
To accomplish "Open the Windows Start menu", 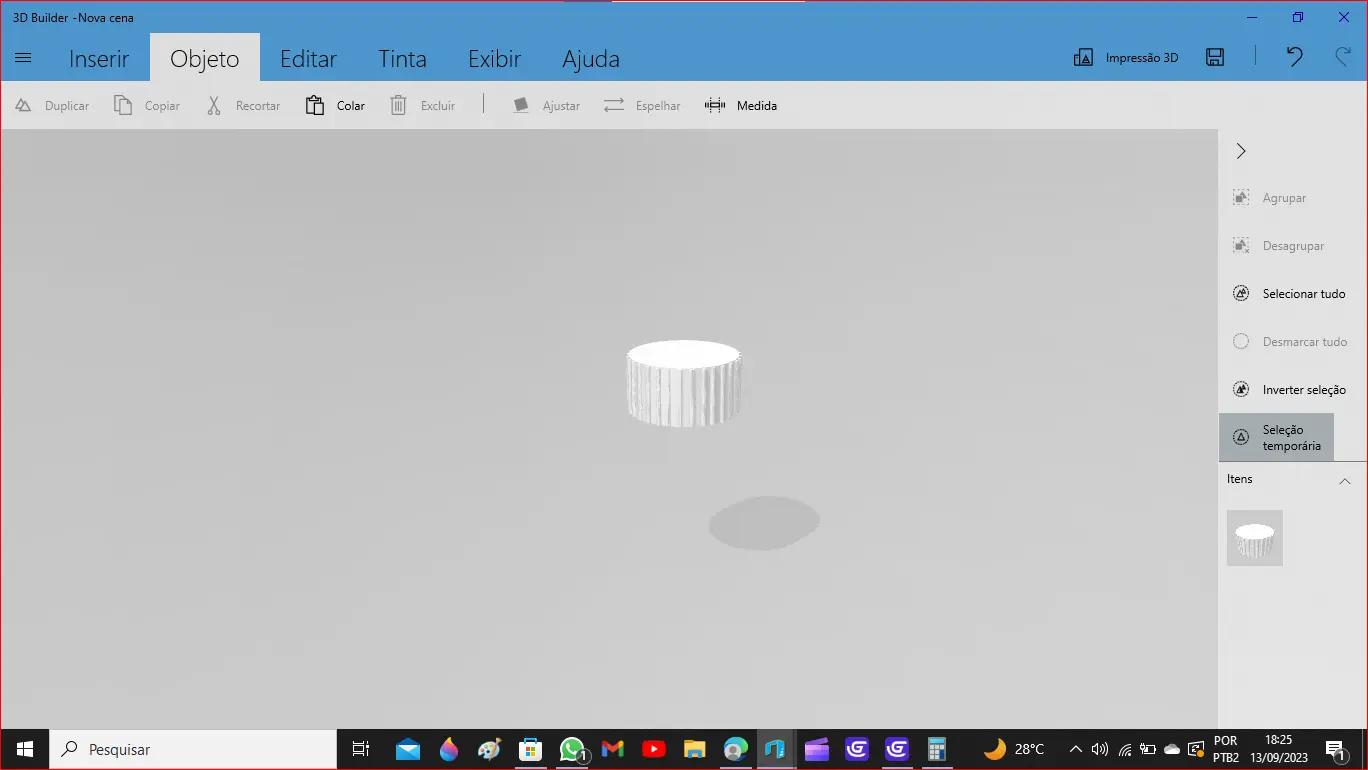I will click(x=24, y=749).
